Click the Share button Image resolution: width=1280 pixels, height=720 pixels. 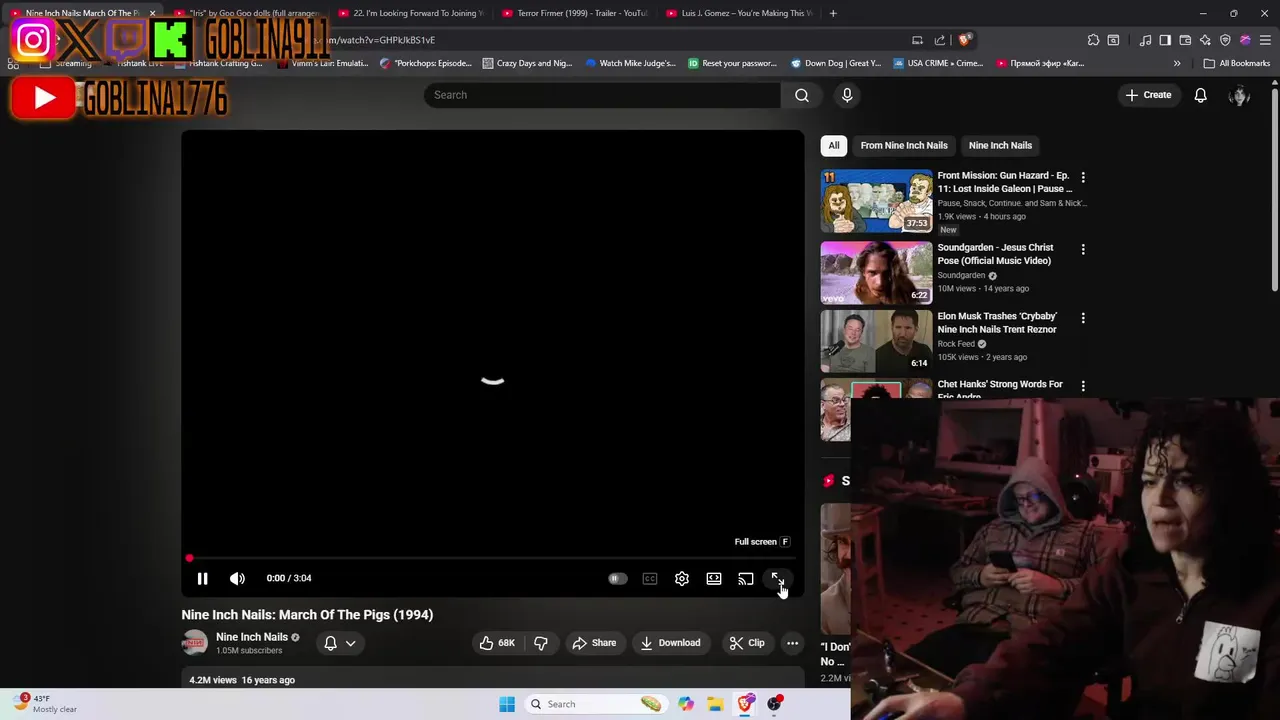pyautogui.click(x=594, y=643)
